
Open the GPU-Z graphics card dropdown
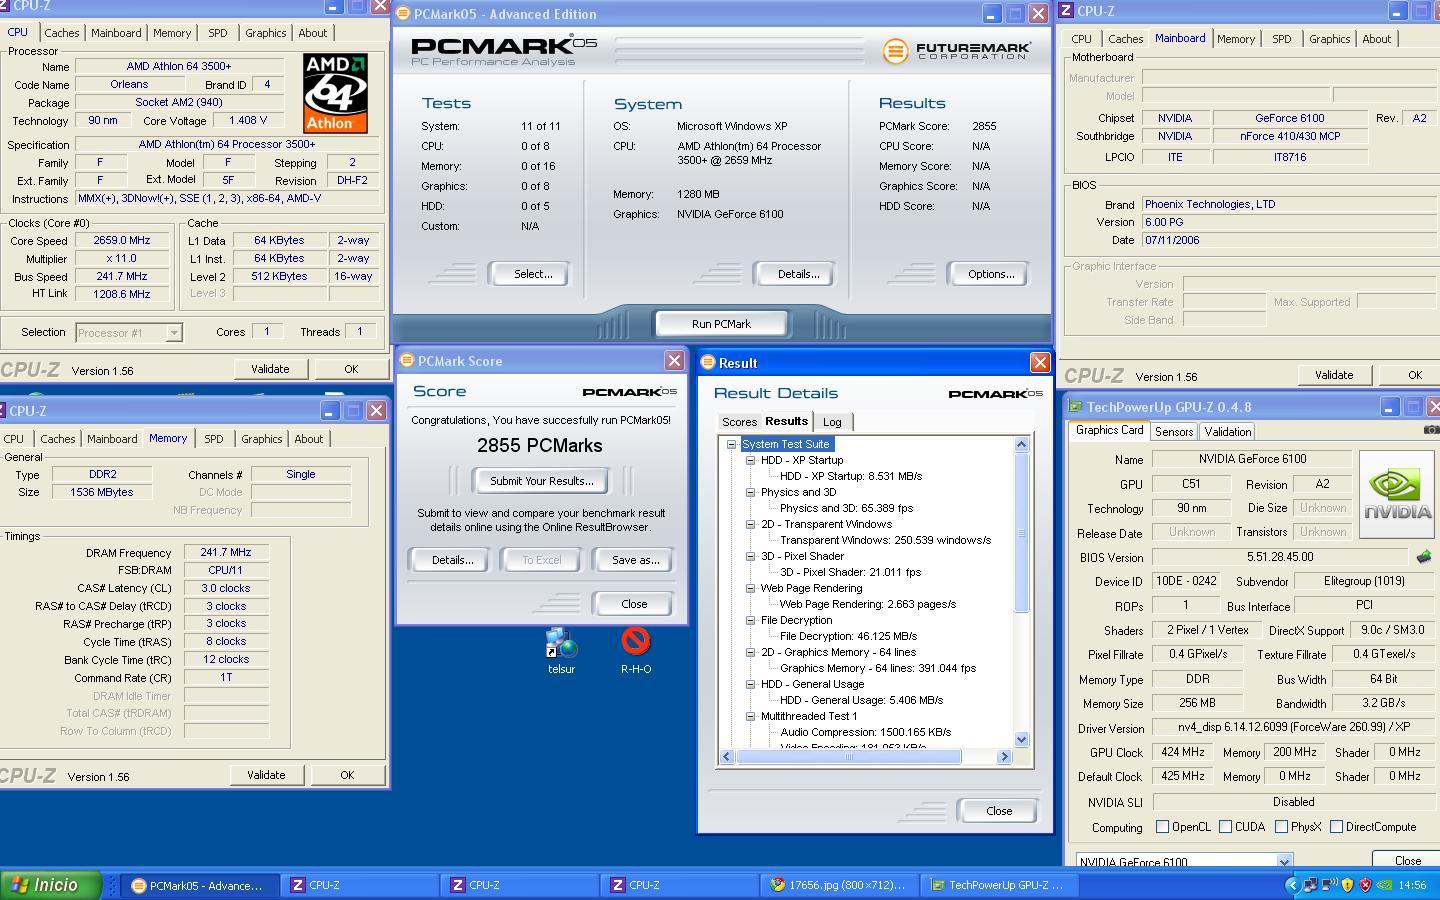point(1284,861)
